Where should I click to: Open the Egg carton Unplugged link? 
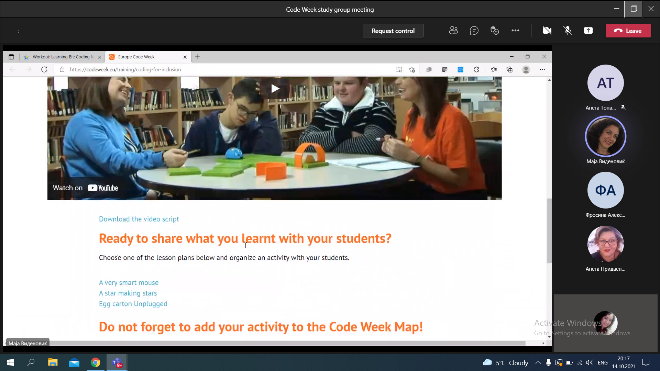pyautogui.click(x=133, y=304)
